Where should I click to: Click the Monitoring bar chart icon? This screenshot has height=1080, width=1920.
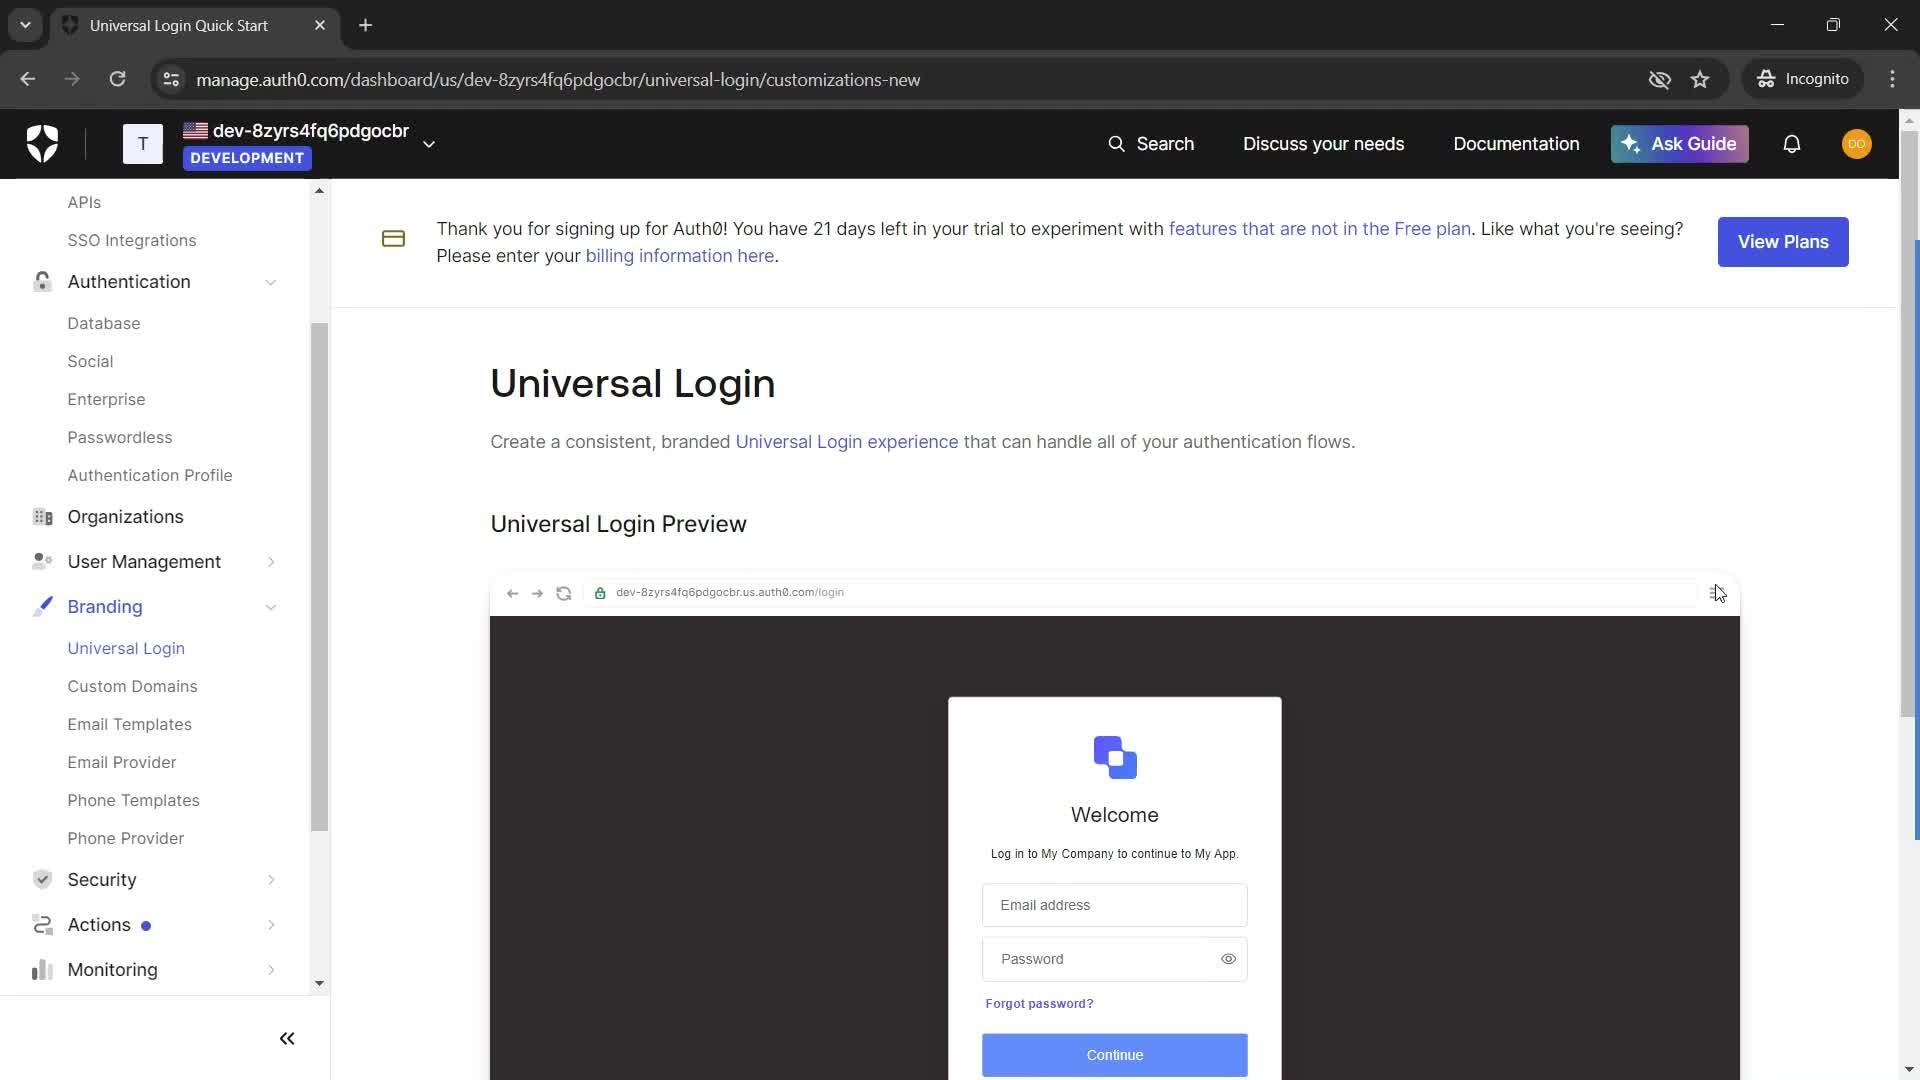click(42, 970)
